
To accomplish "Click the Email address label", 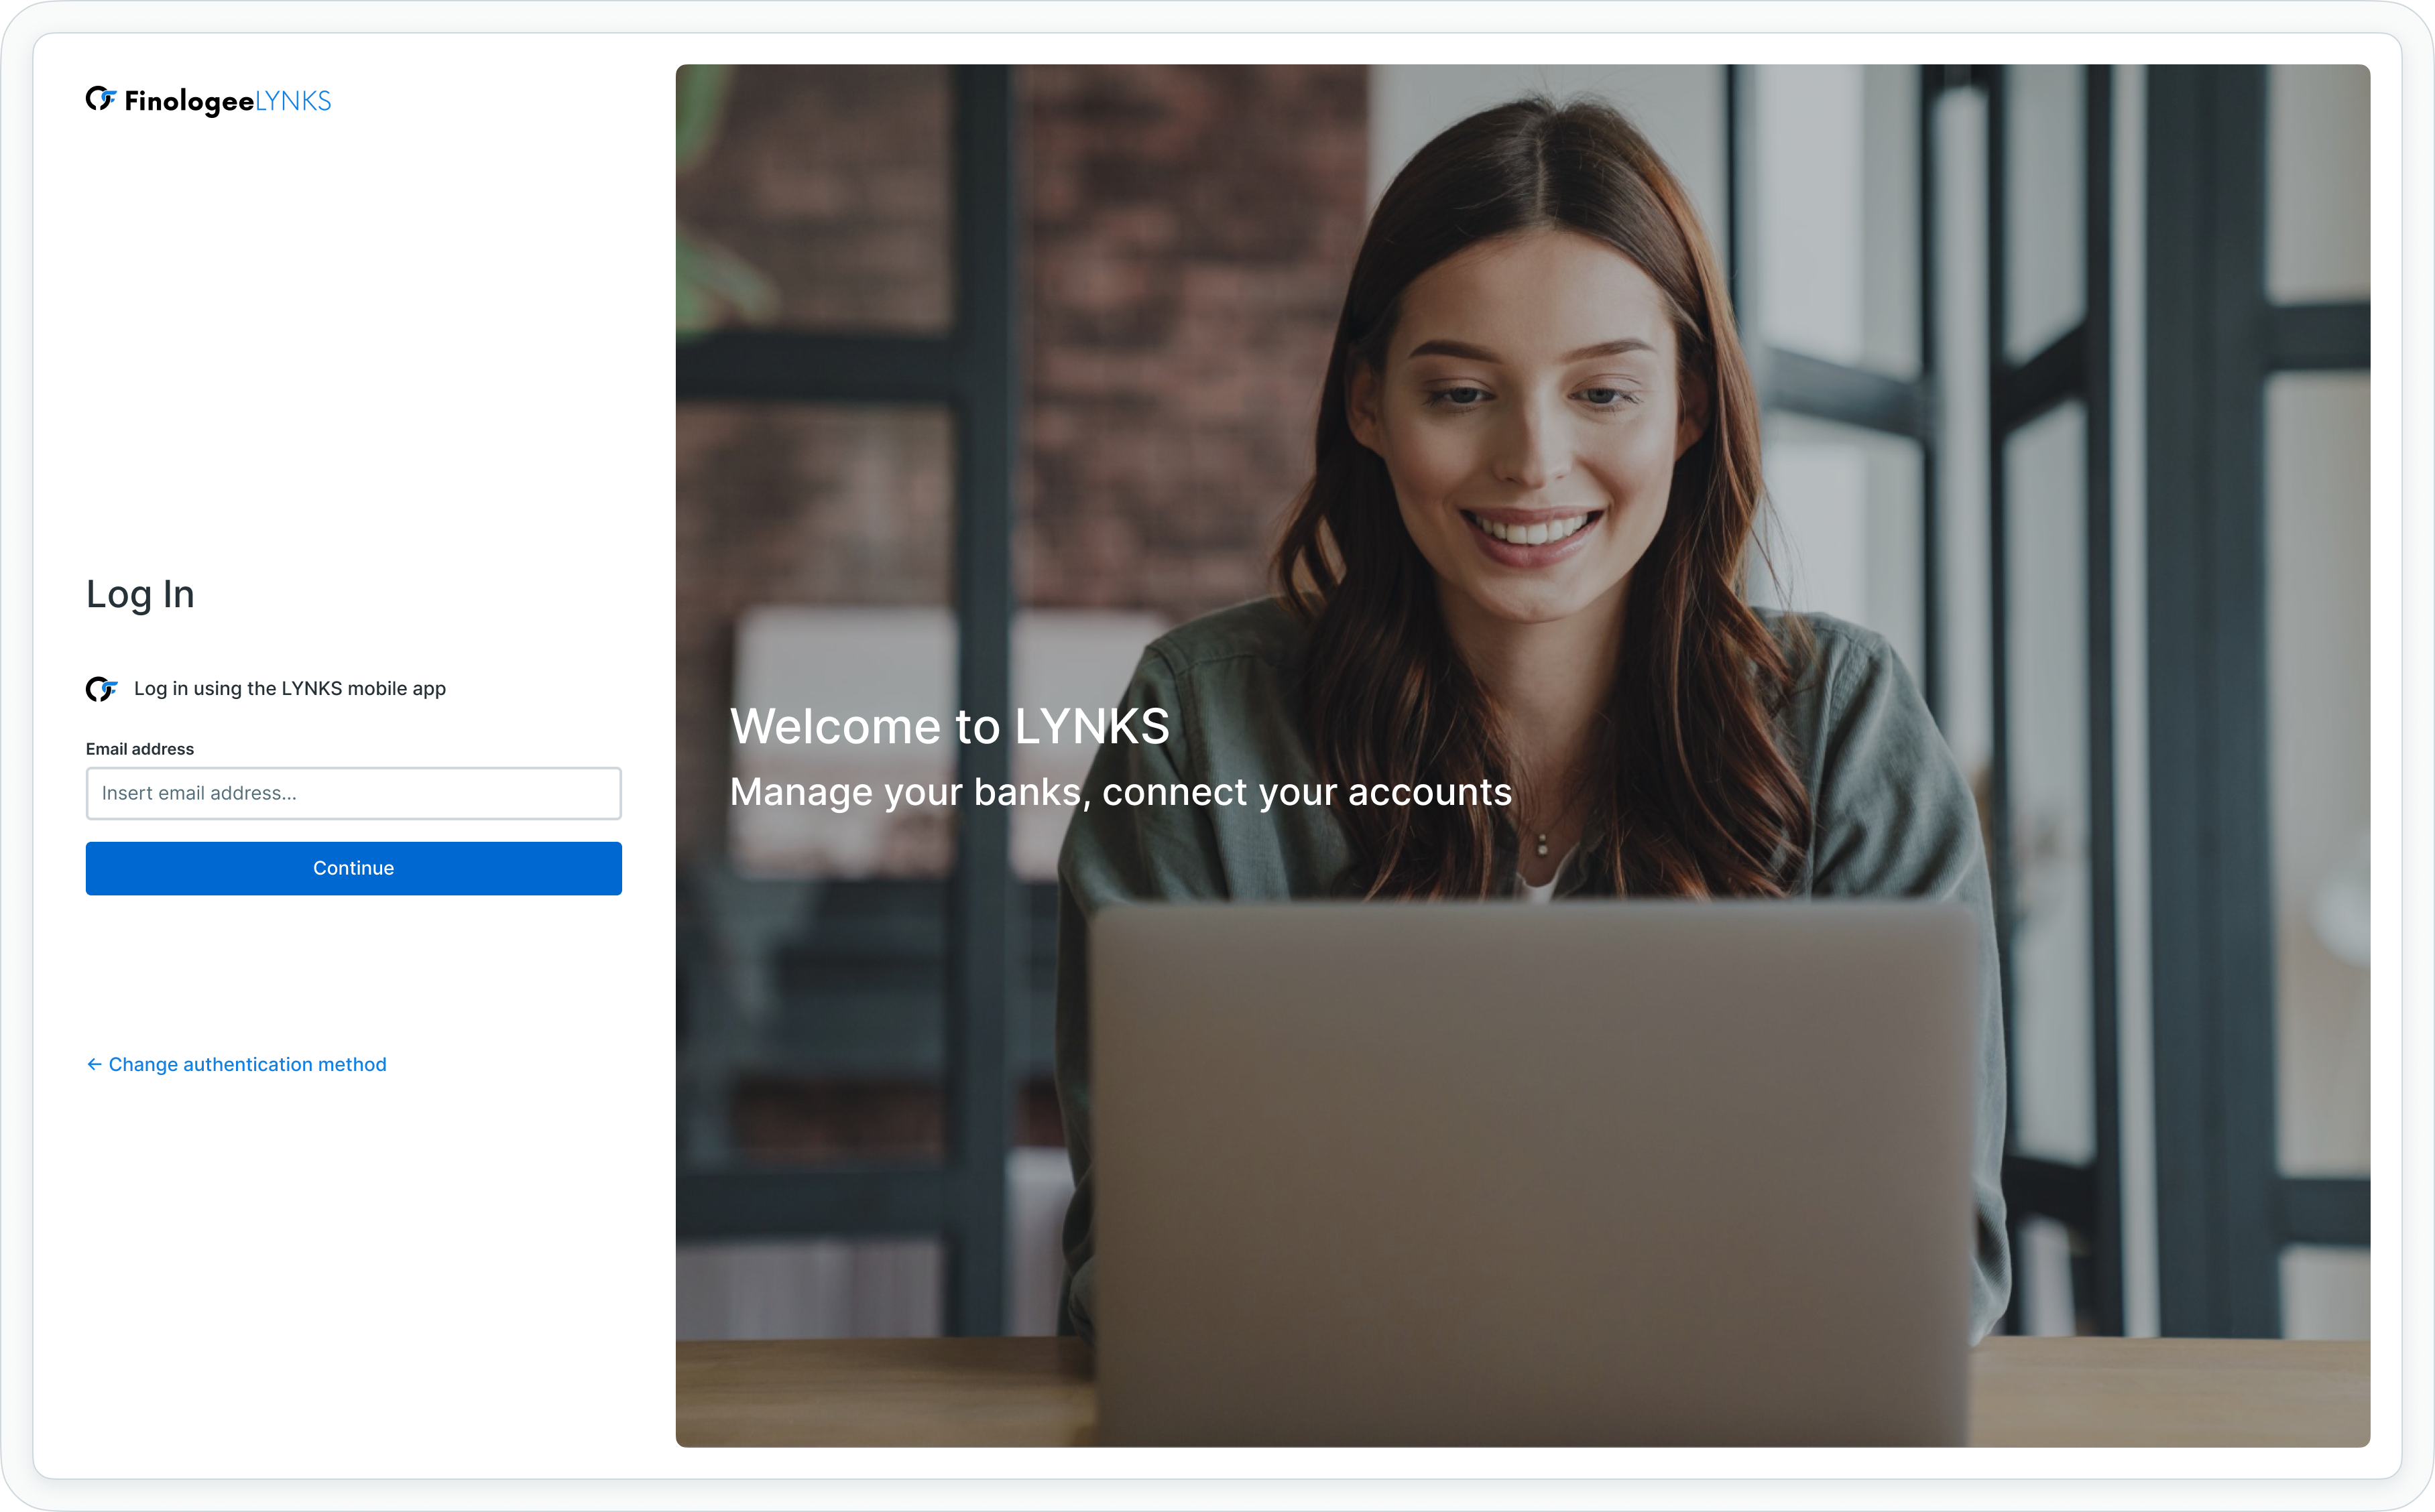I will pyautogui.click(x=140, y=749).
